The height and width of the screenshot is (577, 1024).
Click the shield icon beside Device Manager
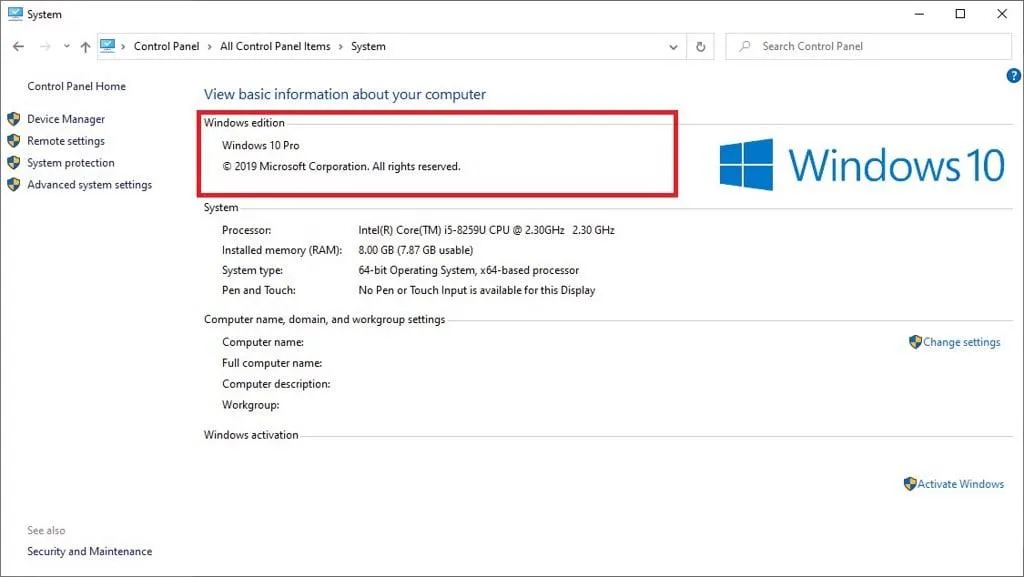[x=14, y=119]
